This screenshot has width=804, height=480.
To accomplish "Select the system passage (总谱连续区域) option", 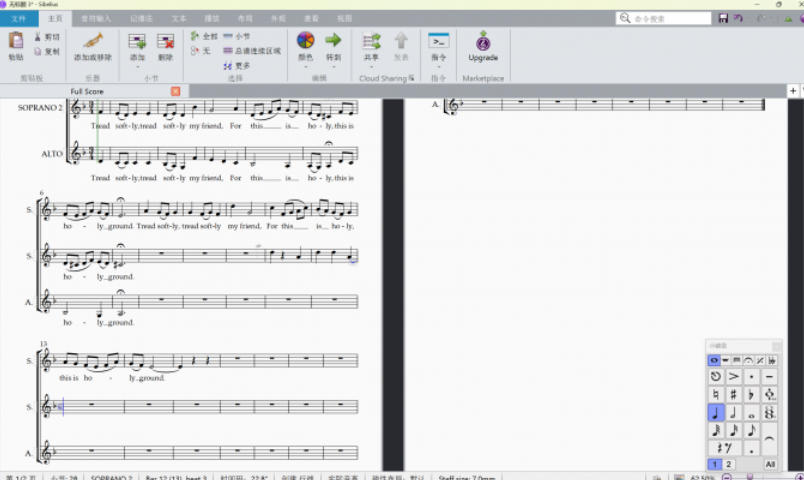I will click(252, 51).
